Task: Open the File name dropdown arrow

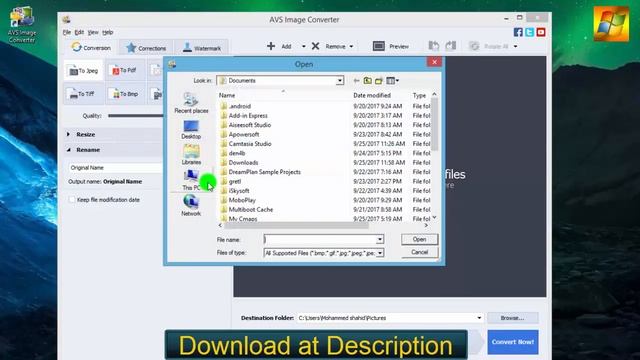Action: [380, 239]
